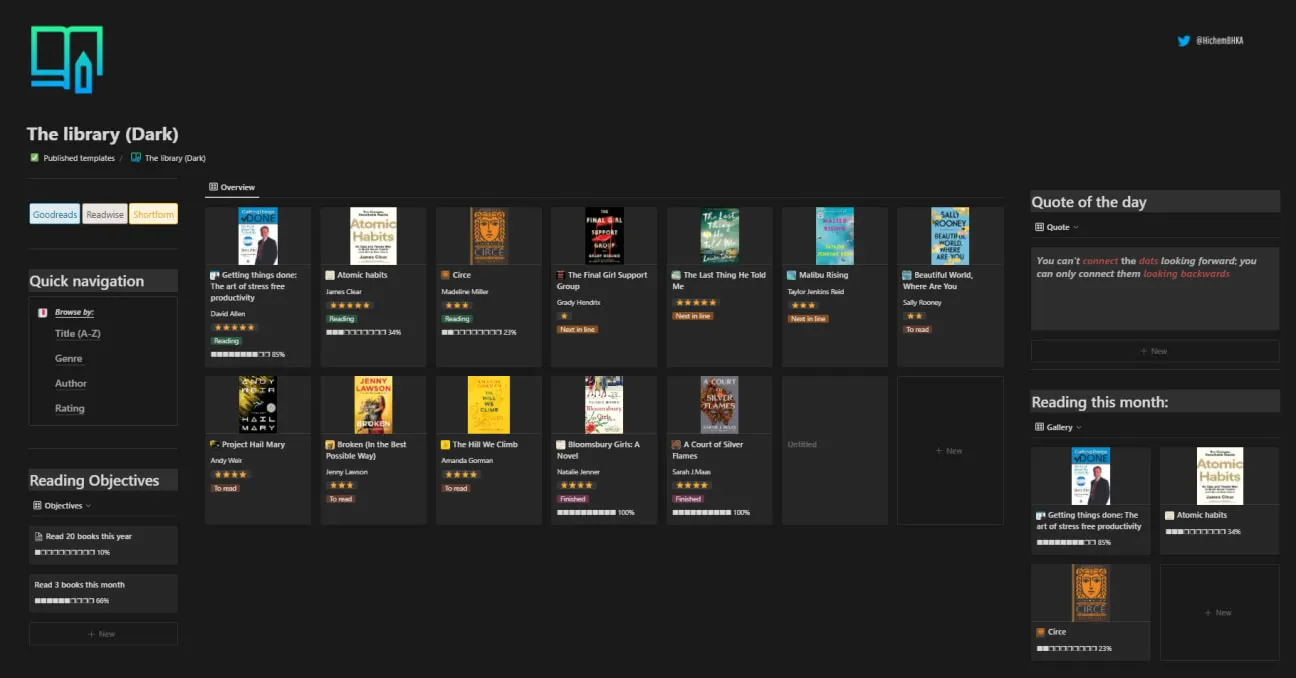Add new quote with + New button
Viewport: 1296px width, 678px height.
[1155, 351]
